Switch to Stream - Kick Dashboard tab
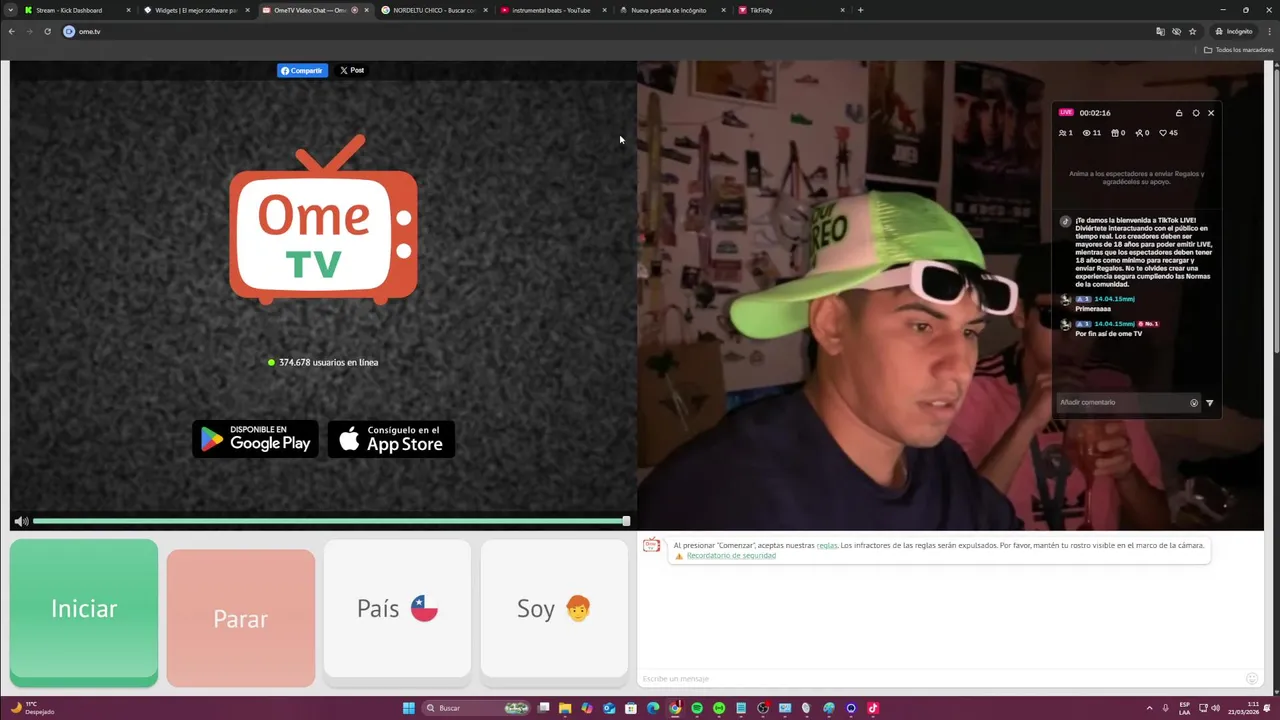The width and height of the screenshot is (1280, 720). 77,10
